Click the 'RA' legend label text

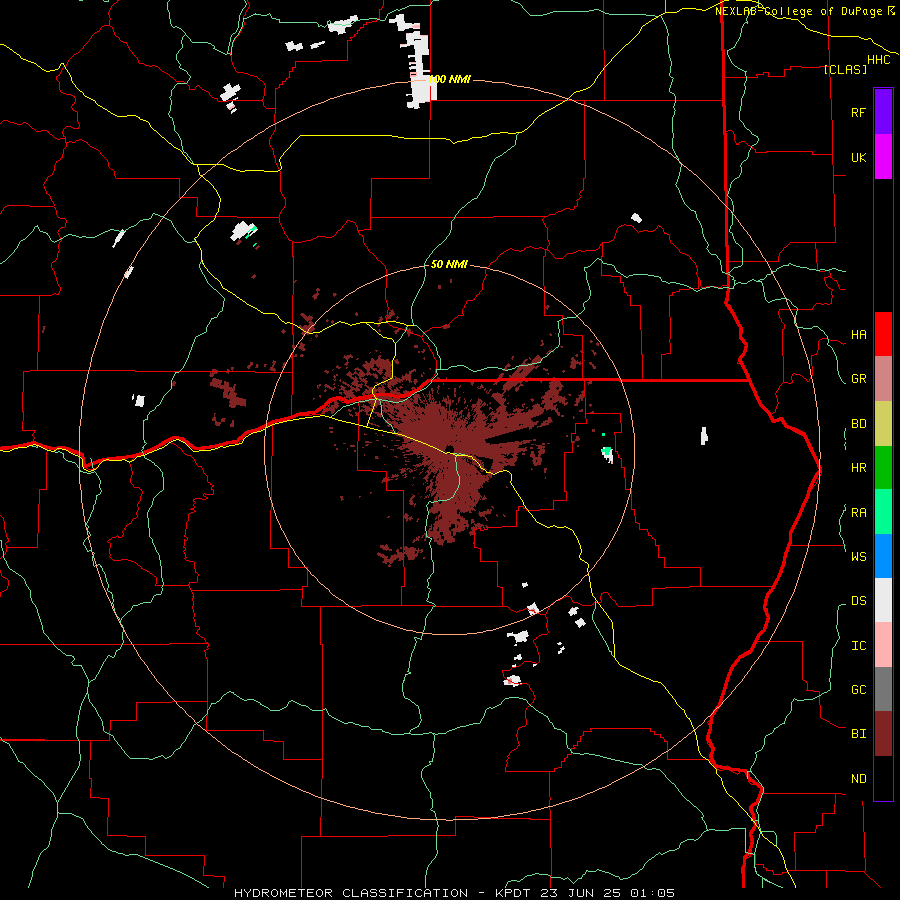[x=858, y=513]
